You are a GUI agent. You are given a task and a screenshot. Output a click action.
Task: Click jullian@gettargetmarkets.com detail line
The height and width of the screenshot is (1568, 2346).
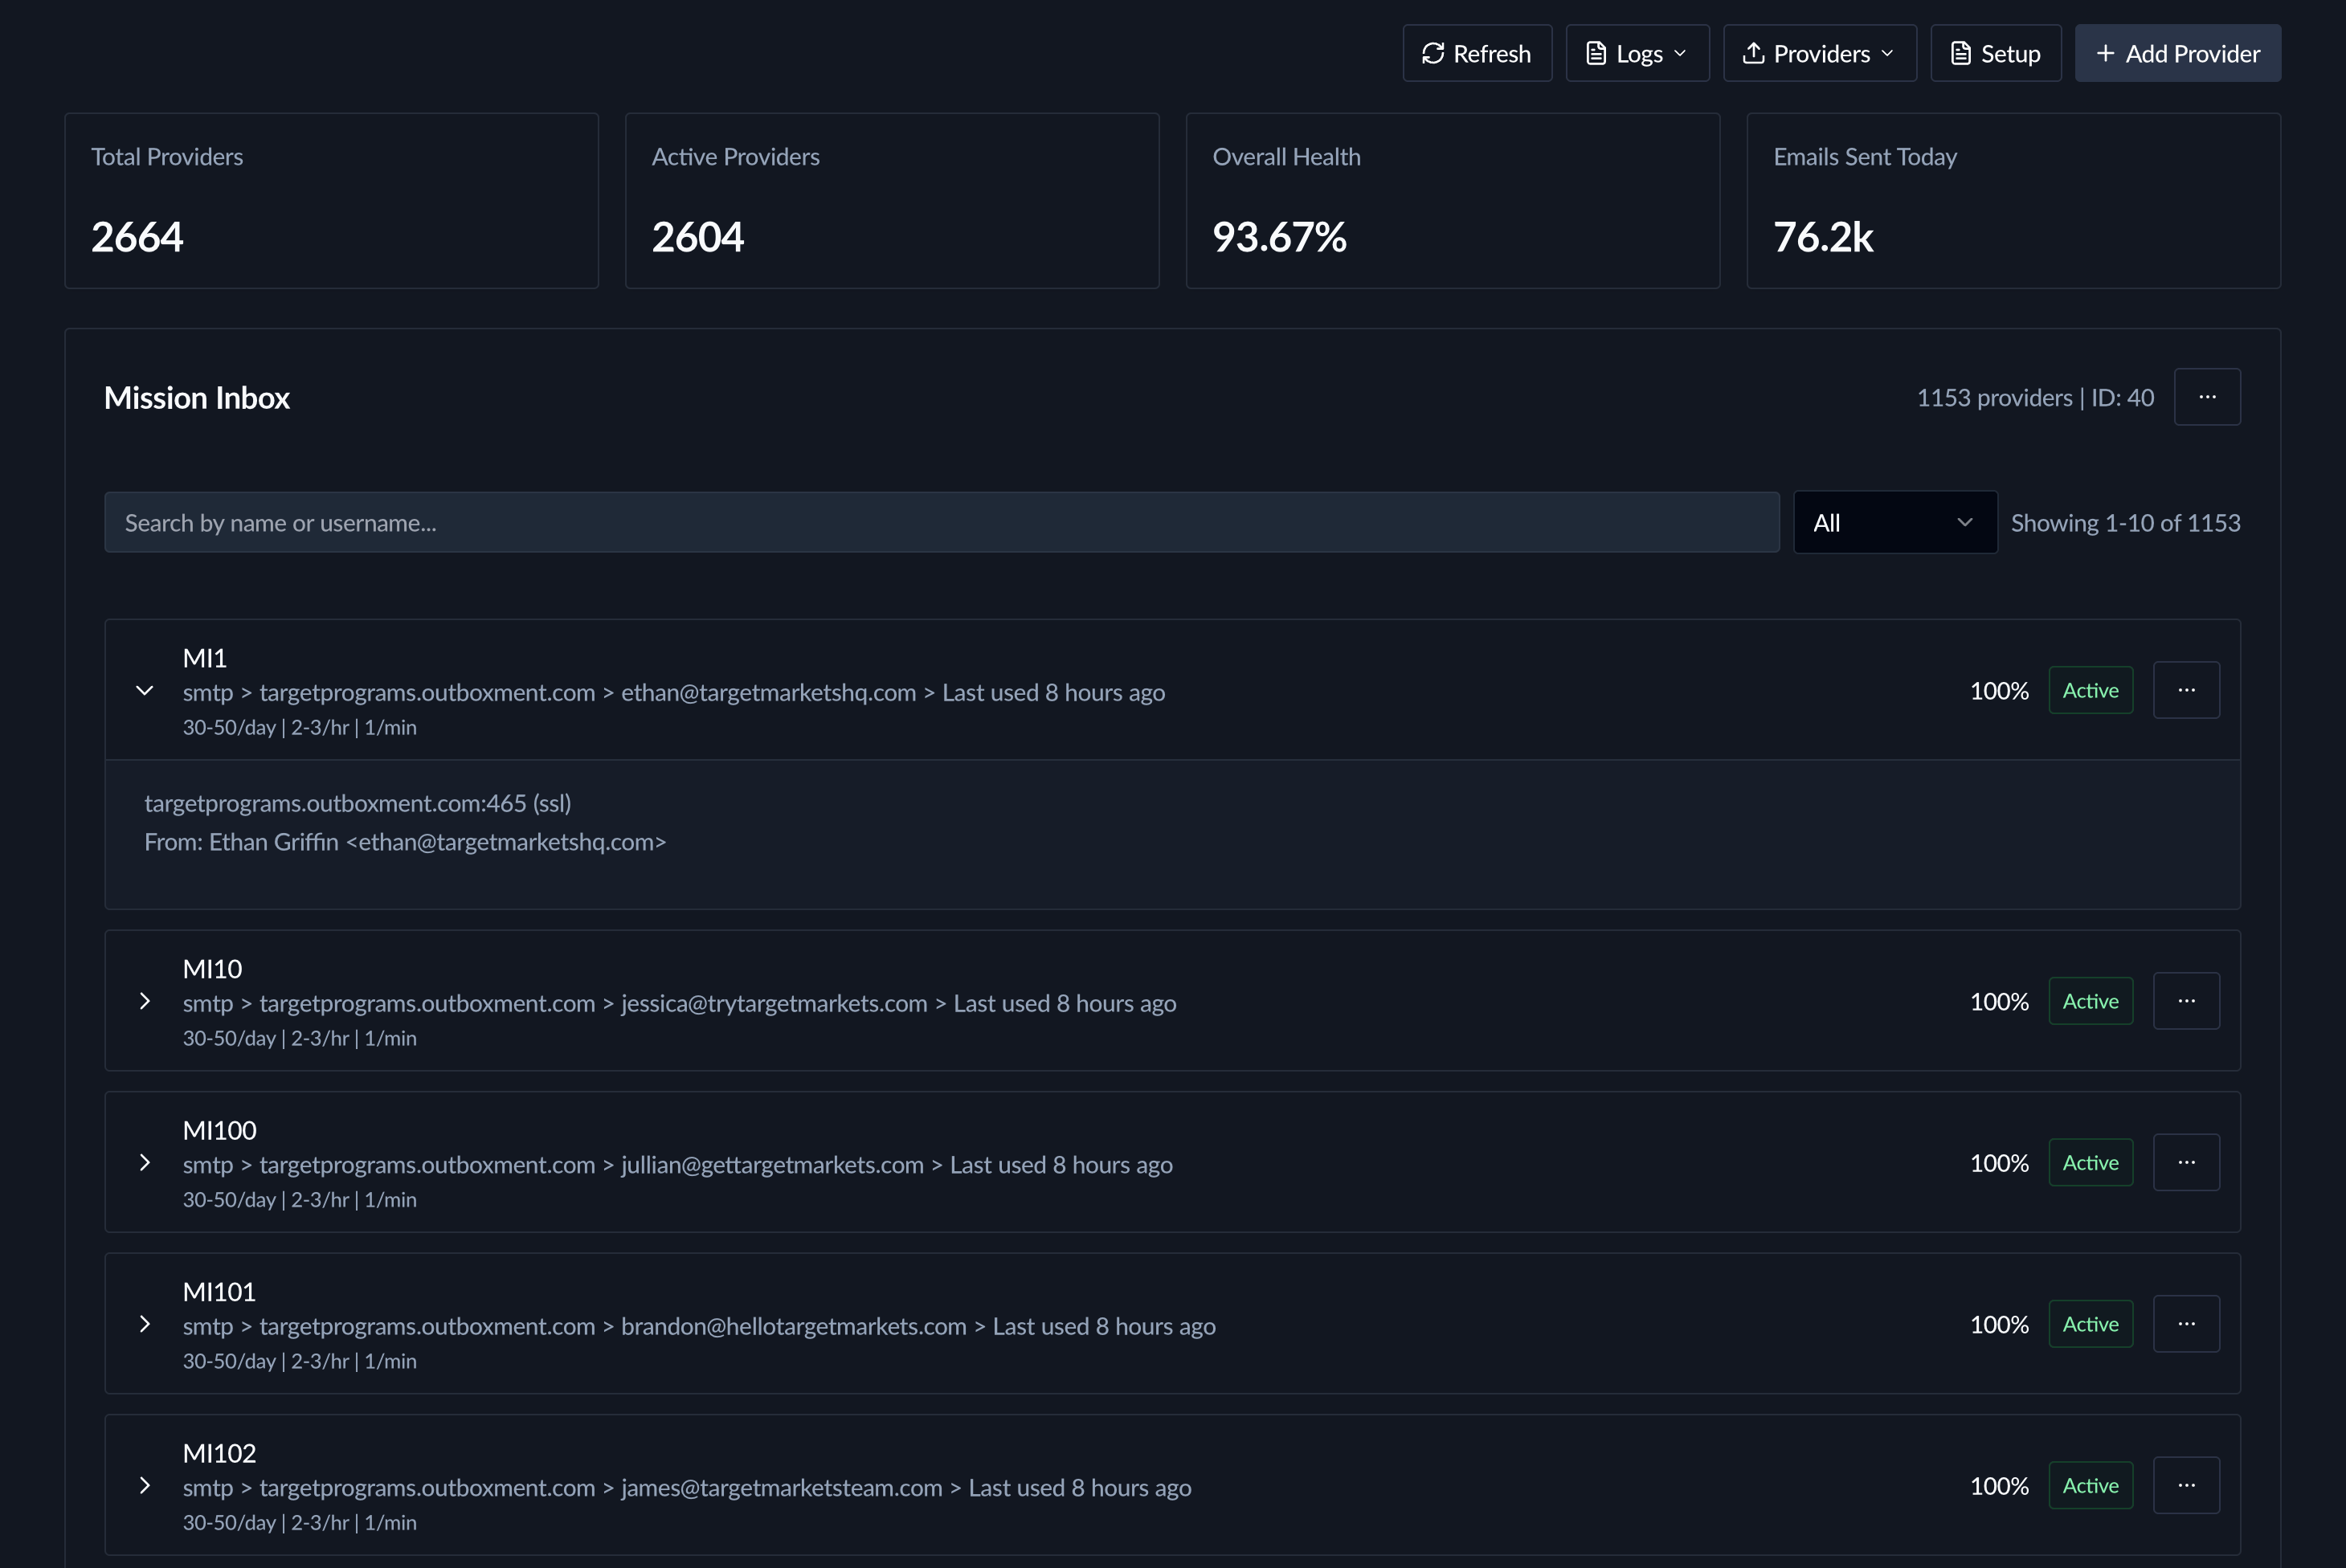click(x=678, y=1165)
